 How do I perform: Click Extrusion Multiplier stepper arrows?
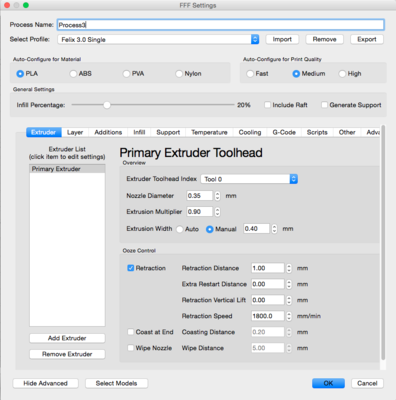217,212
